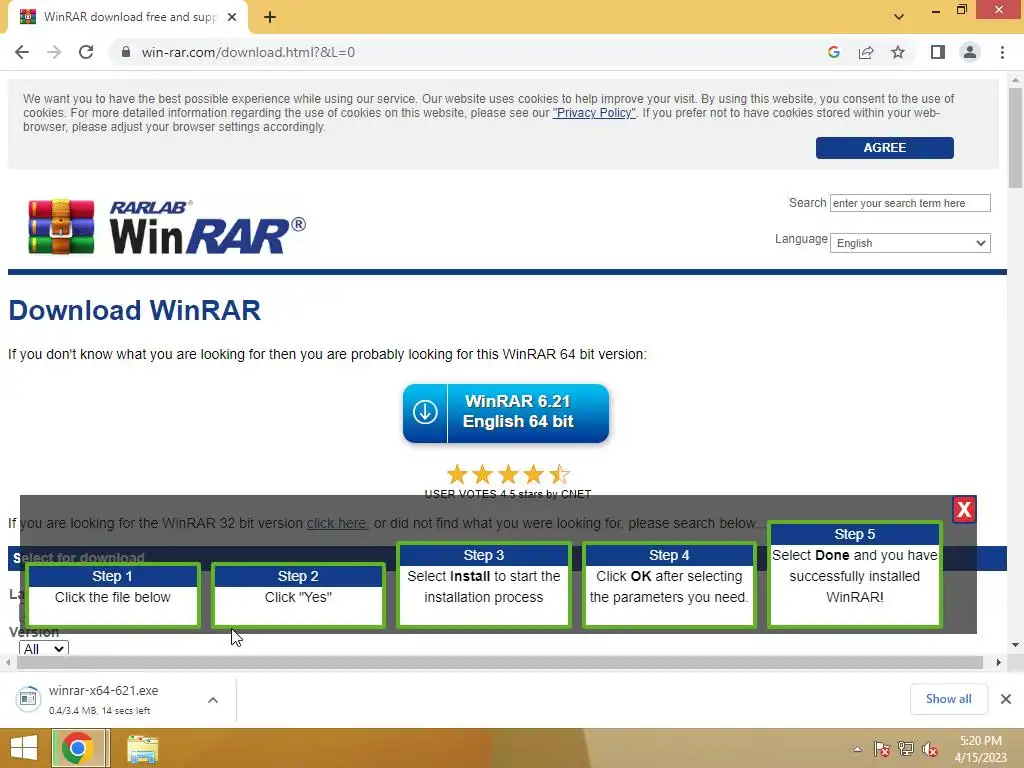Open the Chrome profile avatar
Image resolution: width=1024 pixels, height=768 pixels.
coord(970,52)
